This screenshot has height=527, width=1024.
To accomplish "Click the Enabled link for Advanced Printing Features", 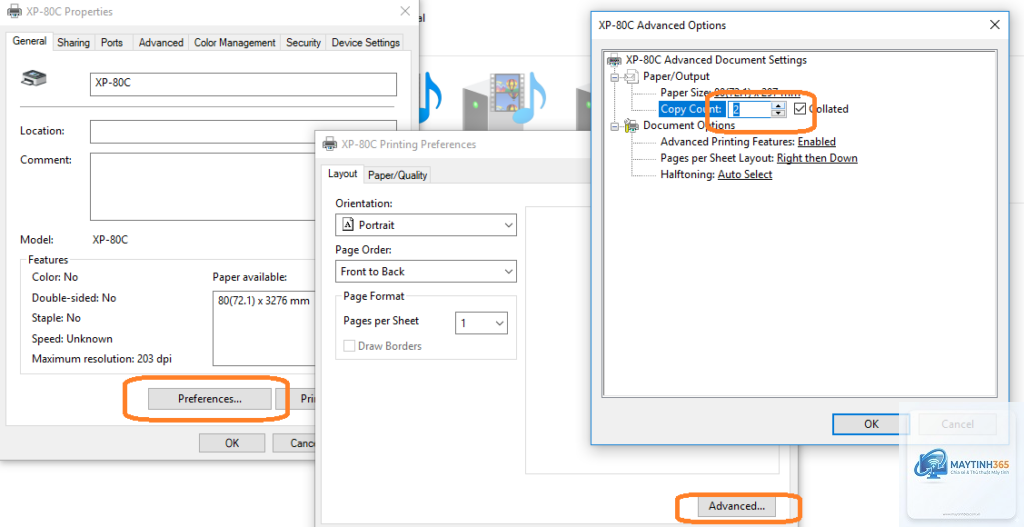I will coord(816,142).
